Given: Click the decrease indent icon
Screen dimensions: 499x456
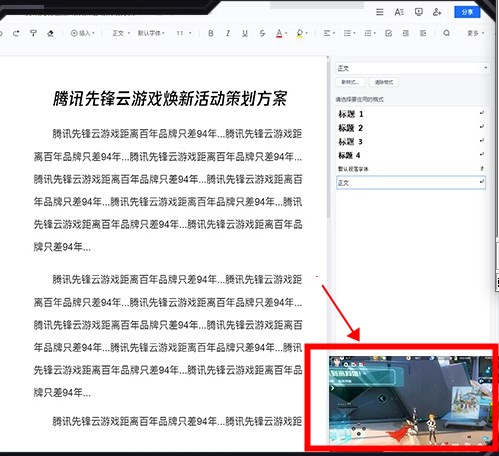Looking at the screenshot, I should click(x=406, y=33).
